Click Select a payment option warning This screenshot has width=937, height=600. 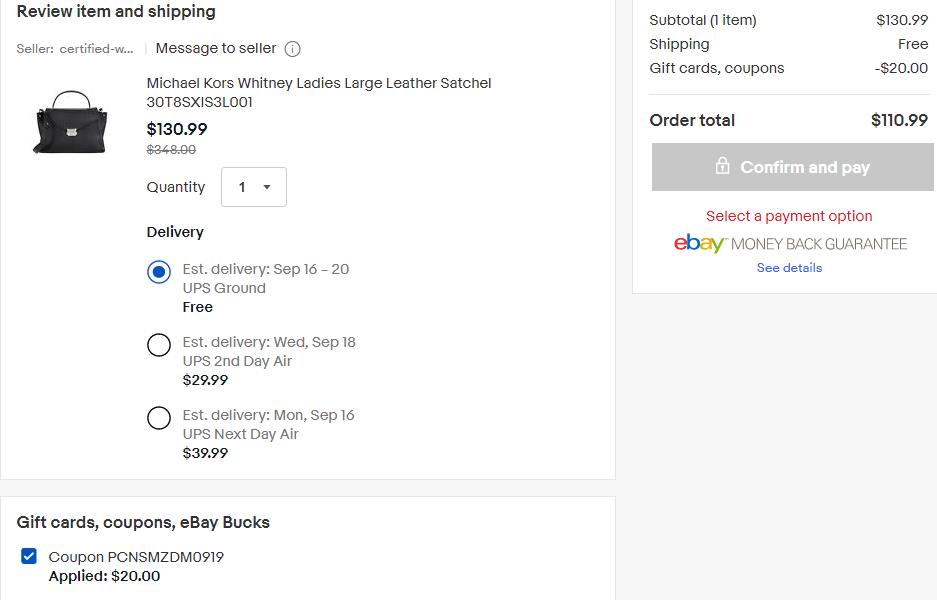(789, 216)
